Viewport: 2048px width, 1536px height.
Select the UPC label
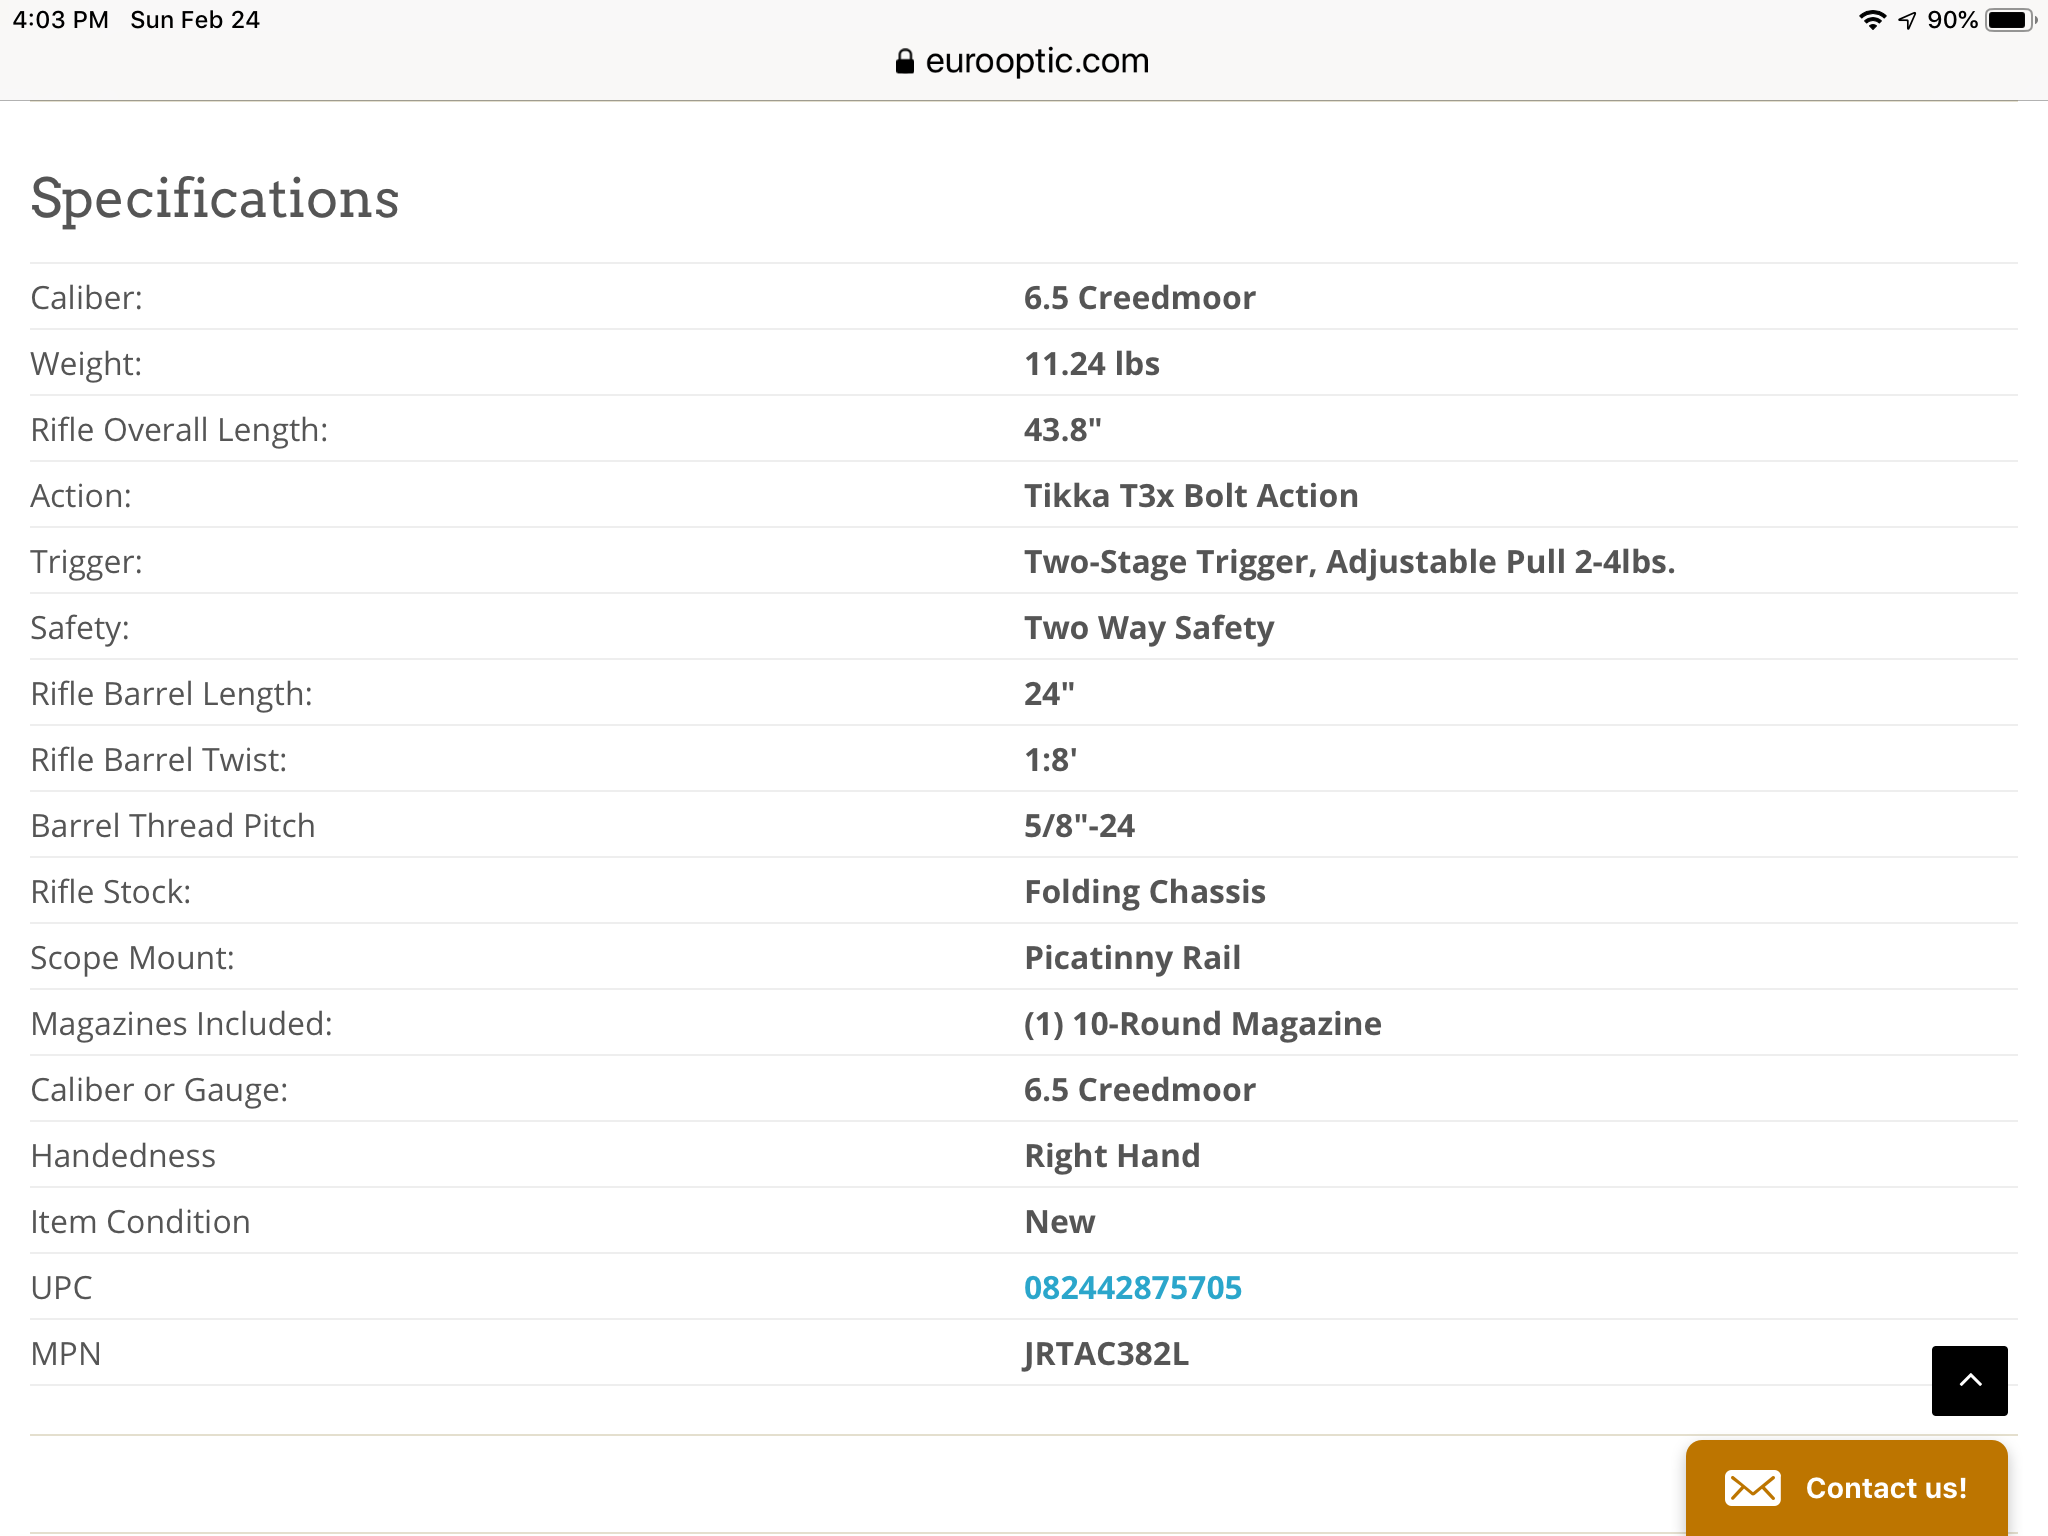pyautogui.click(x=61, y=1287)
